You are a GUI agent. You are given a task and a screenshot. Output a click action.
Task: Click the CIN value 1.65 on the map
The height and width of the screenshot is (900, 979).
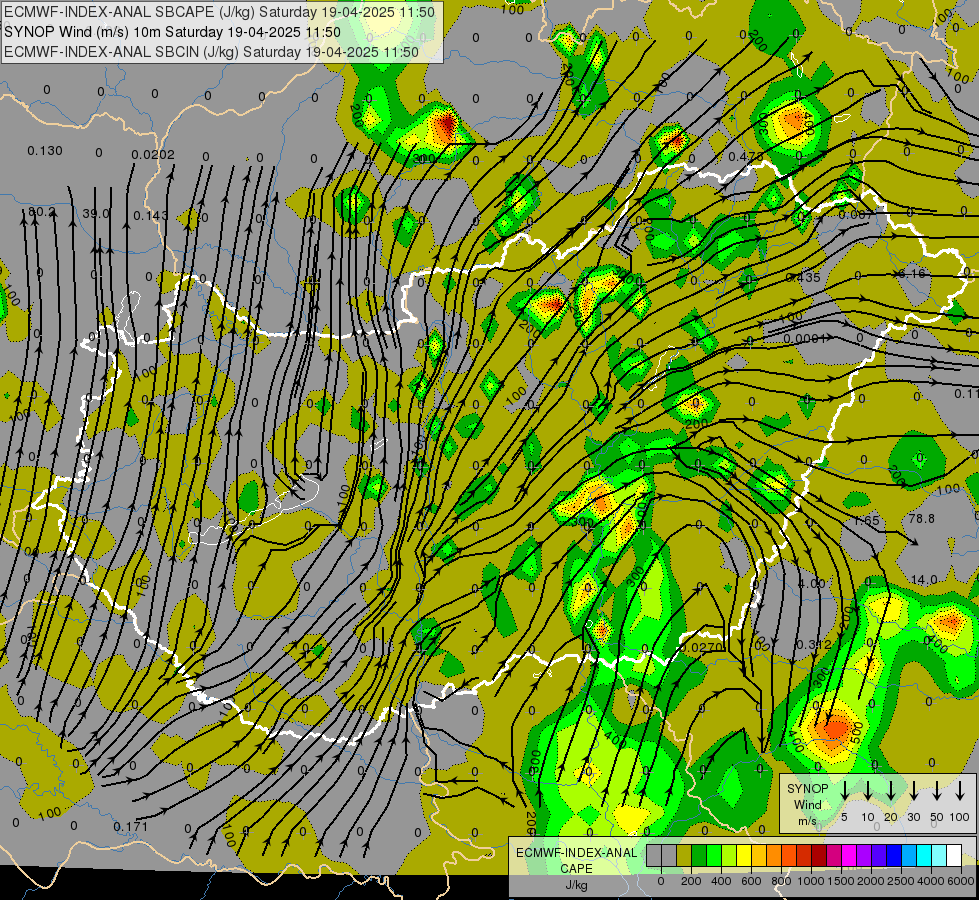pyautogui.click(x=866, y=520)
